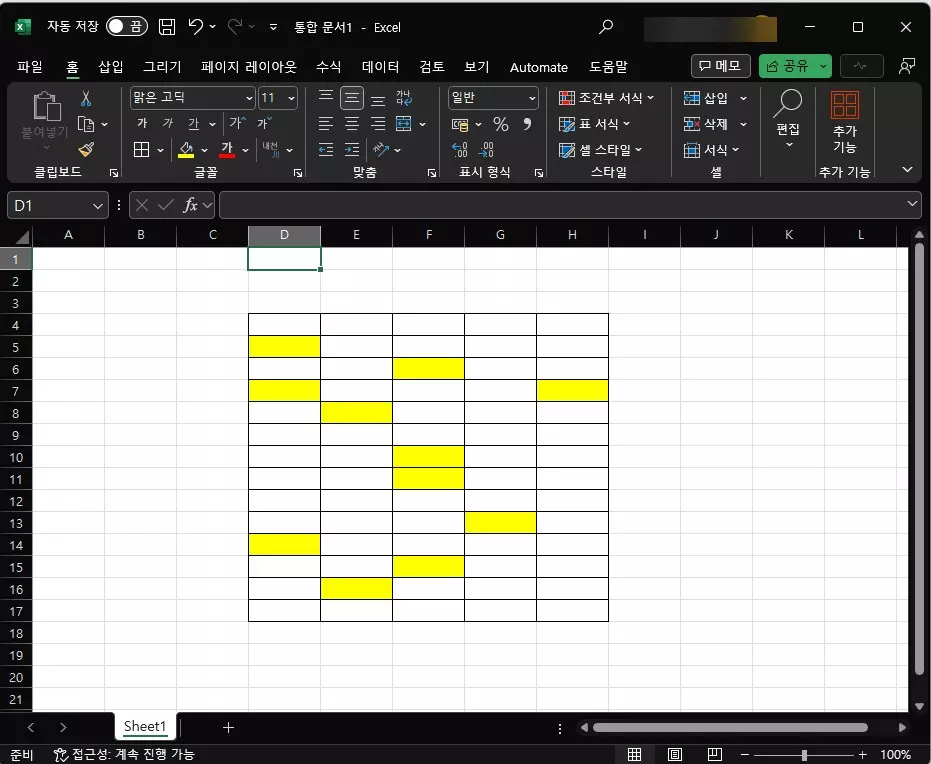Click the Align Right icon
The width and height of the screenshot is (931, 764).
[x=378, y=123]
